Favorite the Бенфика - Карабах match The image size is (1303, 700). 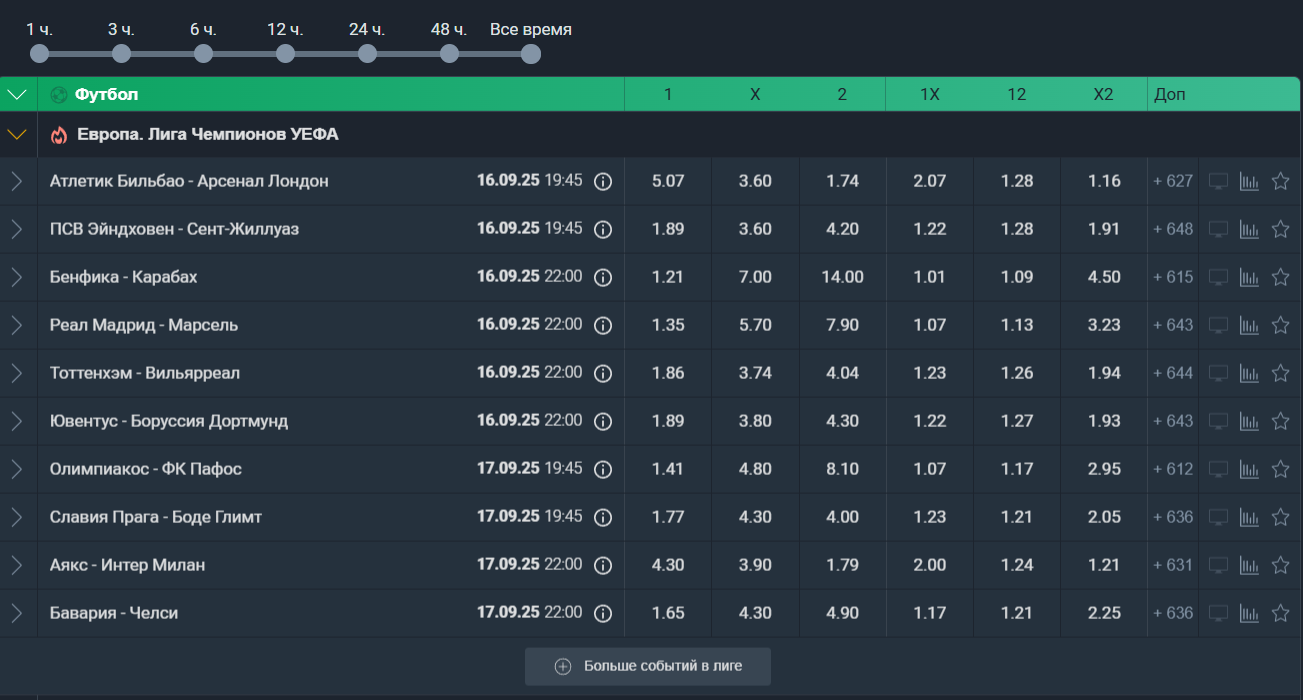click(1280, 277)
